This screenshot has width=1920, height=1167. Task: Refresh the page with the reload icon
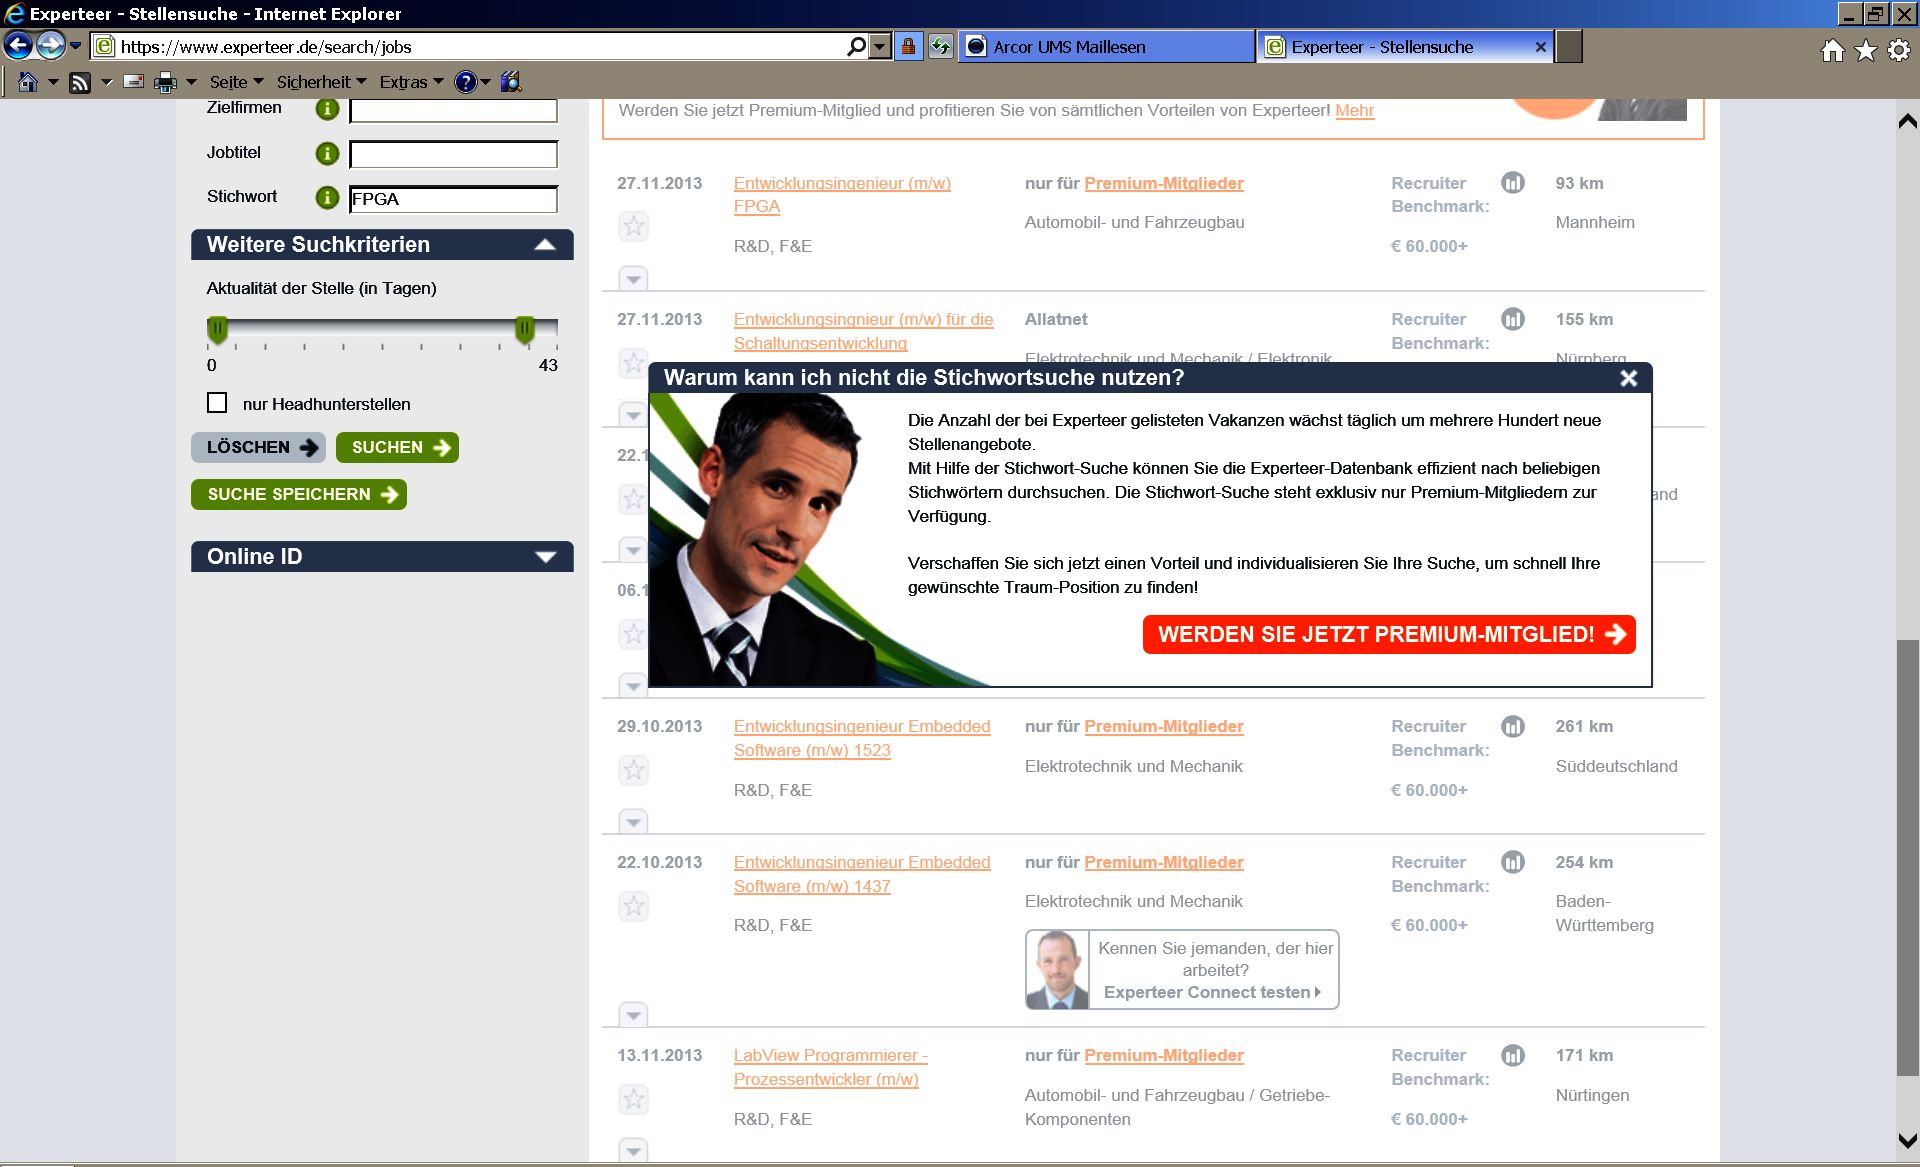click(940, 47)
